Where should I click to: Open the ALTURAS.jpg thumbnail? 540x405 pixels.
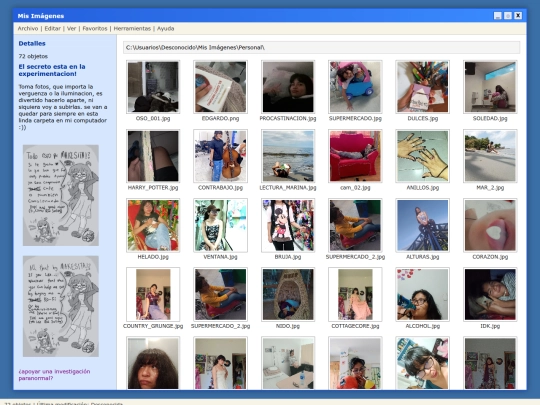tap(423, 225)
